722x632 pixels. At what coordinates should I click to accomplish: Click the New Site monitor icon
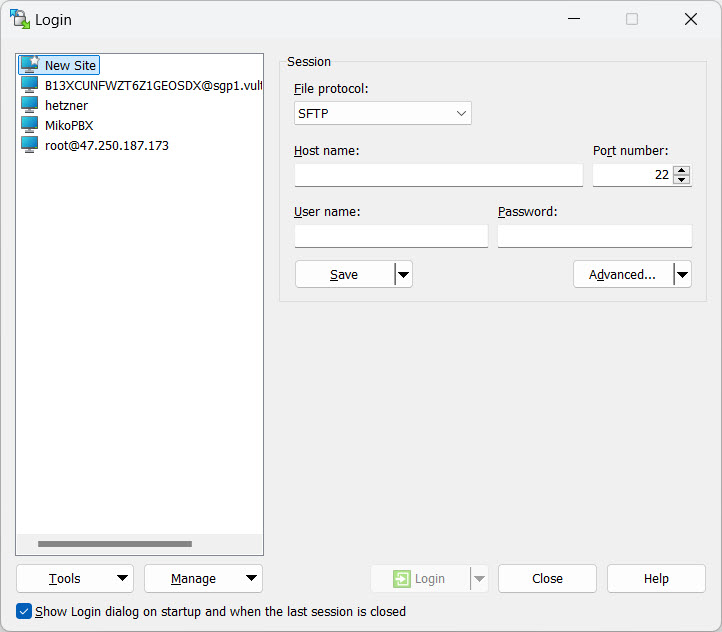(30, 65)
